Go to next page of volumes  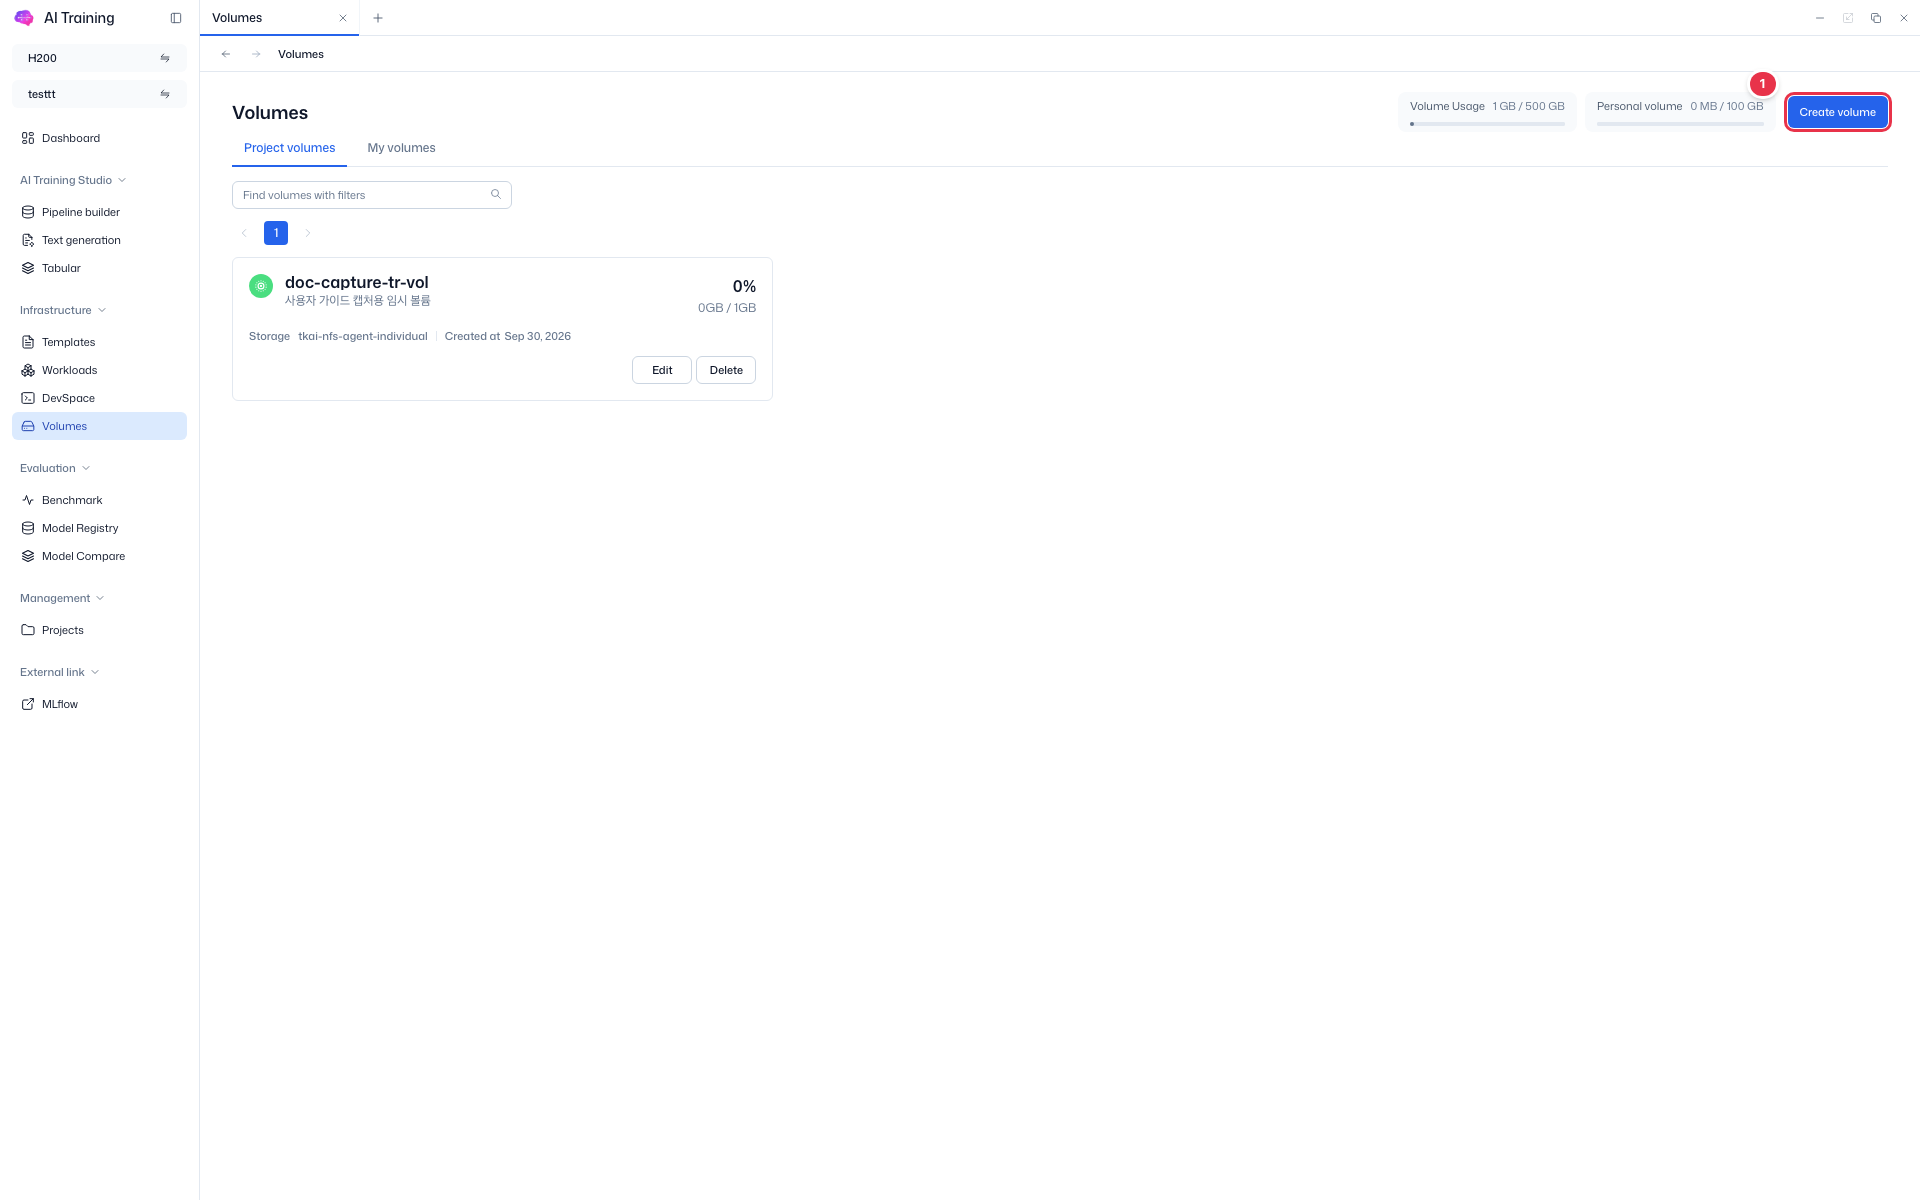[308, 233]
